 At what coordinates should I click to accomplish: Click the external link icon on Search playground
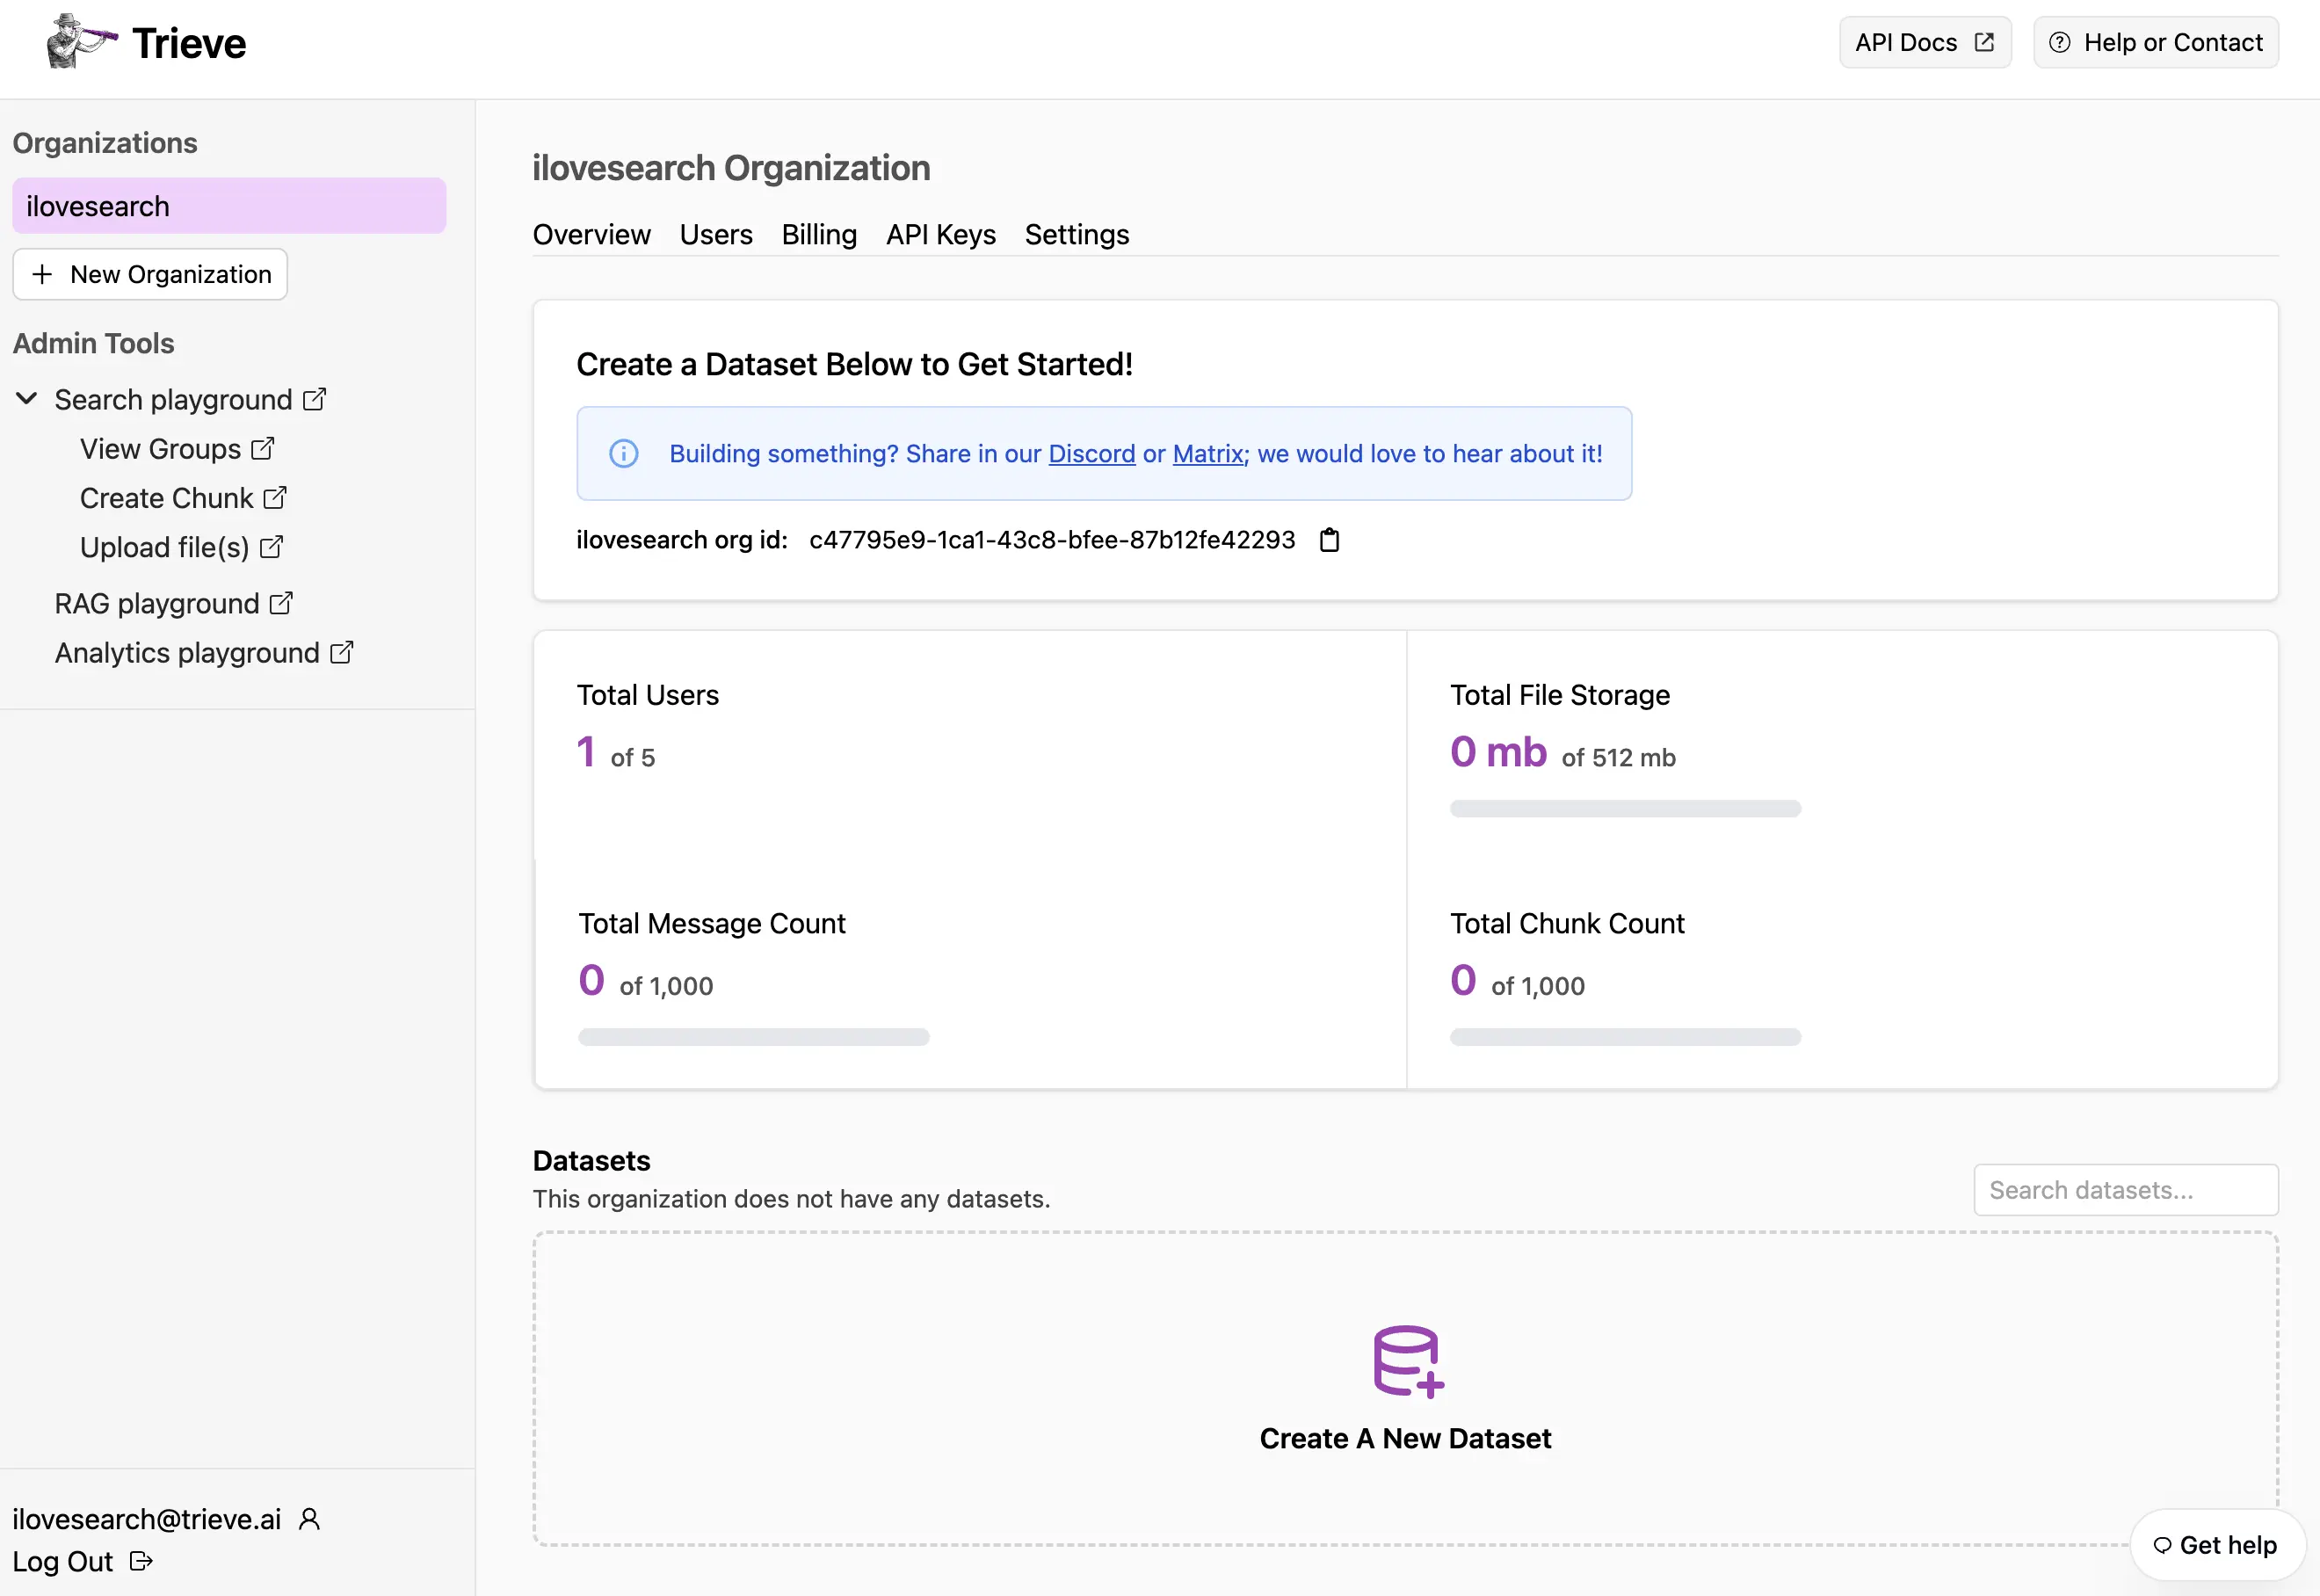[314, 398]
